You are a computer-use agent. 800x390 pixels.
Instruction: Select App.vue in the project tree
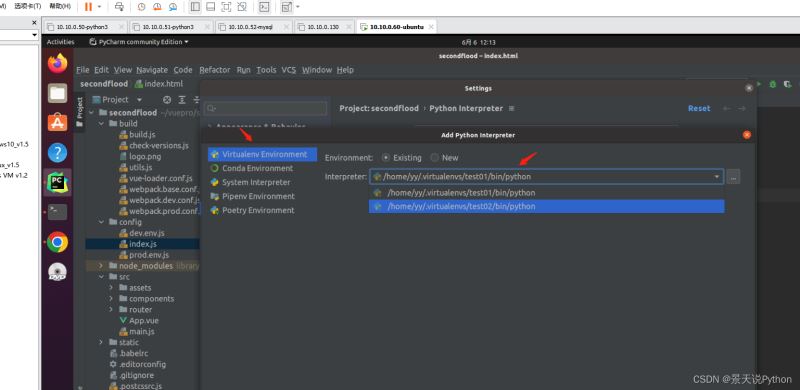pyautogui.click(x=144, y=321)
